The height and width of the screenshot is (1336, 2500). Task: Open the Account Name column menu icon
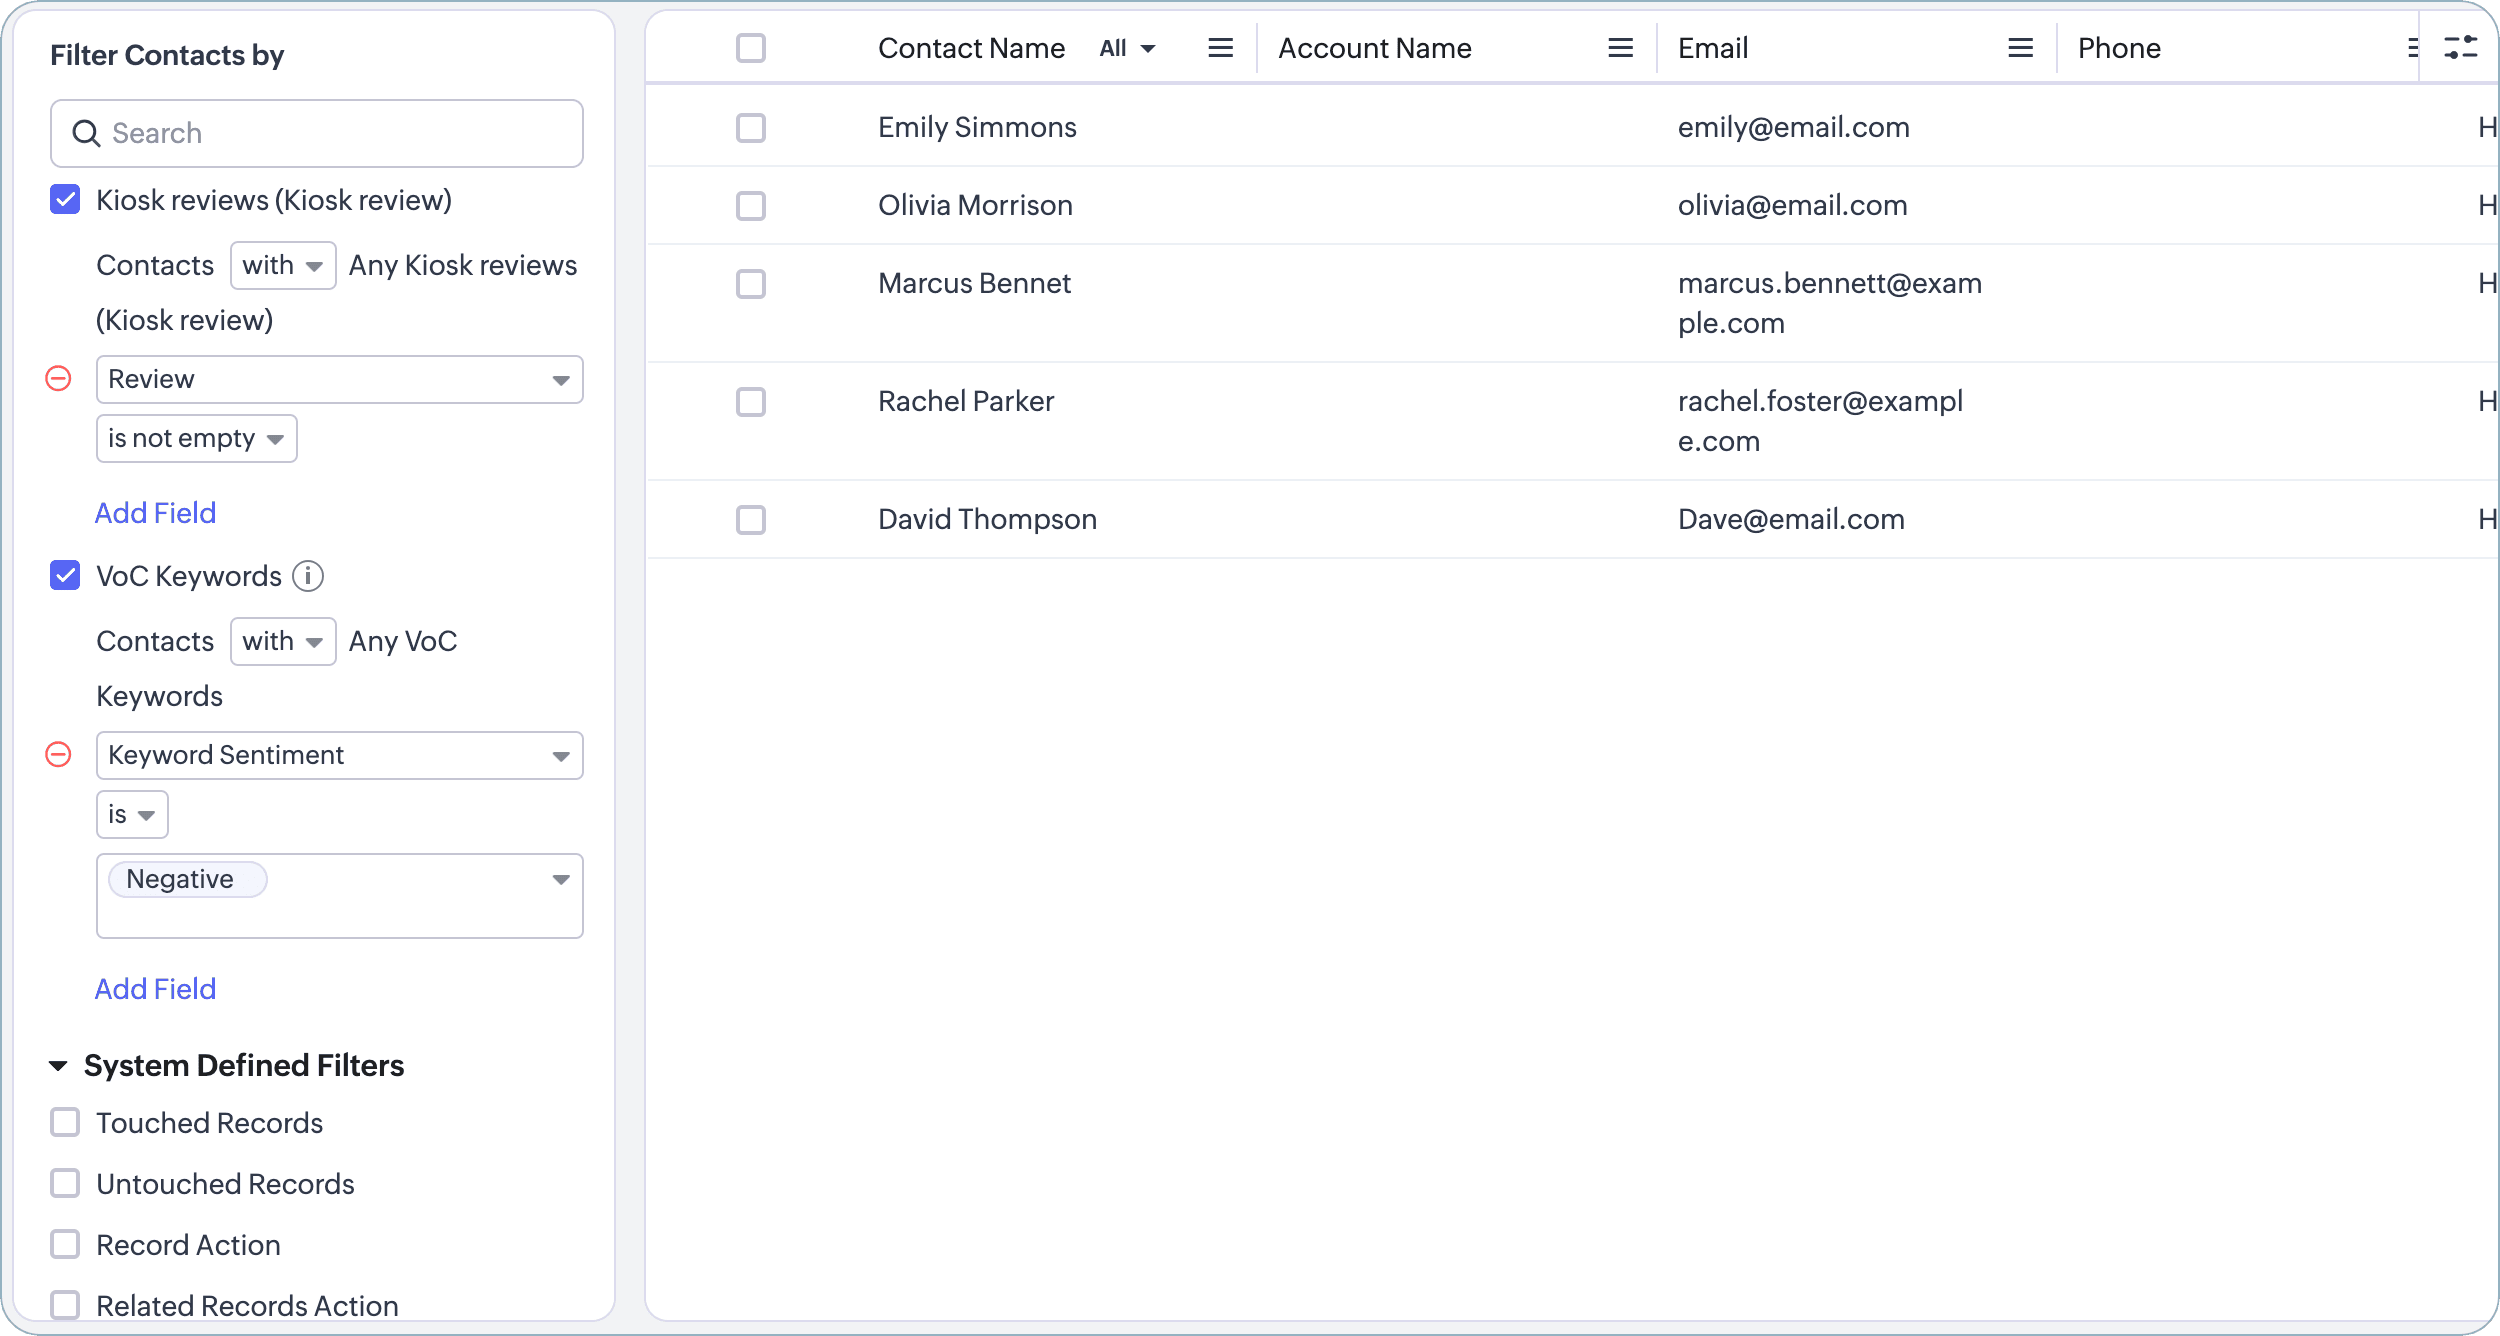coord(1620,48)
